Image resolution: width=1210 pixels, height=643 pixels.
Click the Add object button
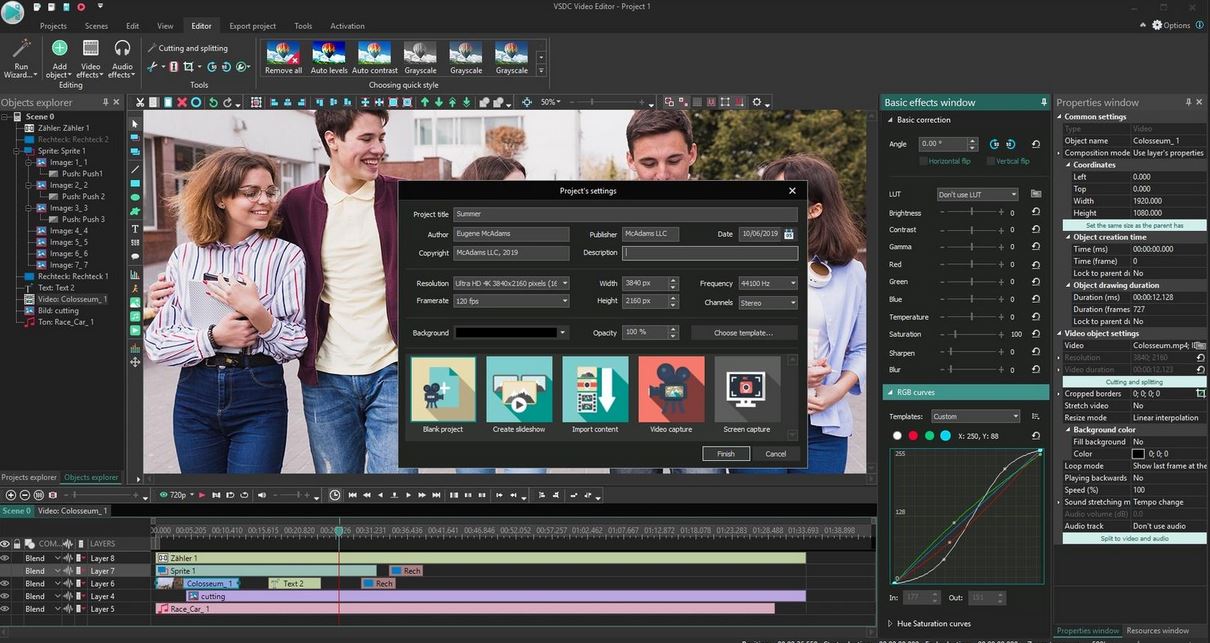pyautogui.click(x=59, y=58)
